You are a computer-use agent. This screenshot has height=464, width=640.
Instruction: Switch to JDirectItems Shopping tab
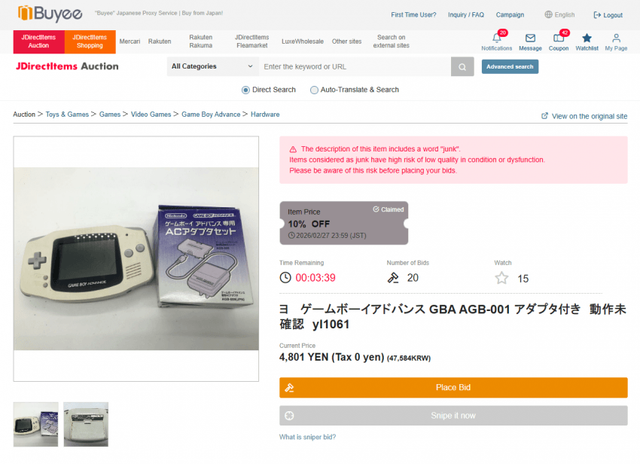(x=90, y=42)
